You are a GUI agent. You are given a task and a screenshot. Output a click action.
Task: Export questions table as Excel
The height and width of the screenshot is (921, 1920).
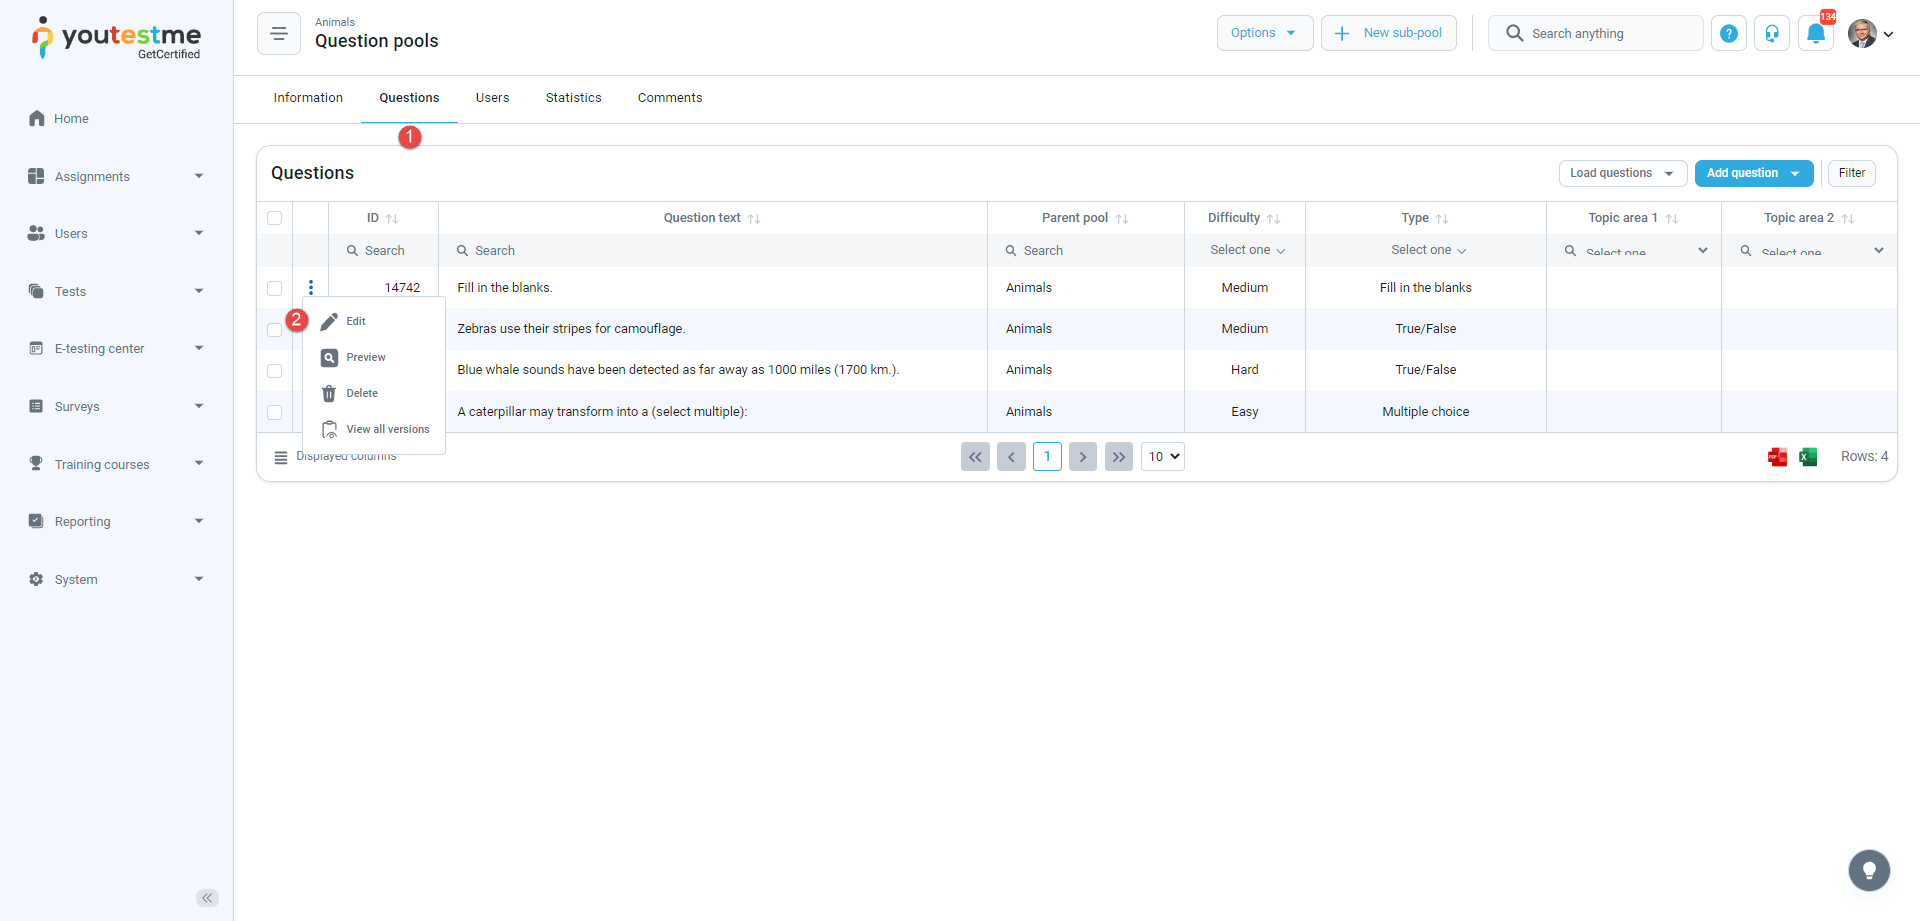click(1808, 457)
